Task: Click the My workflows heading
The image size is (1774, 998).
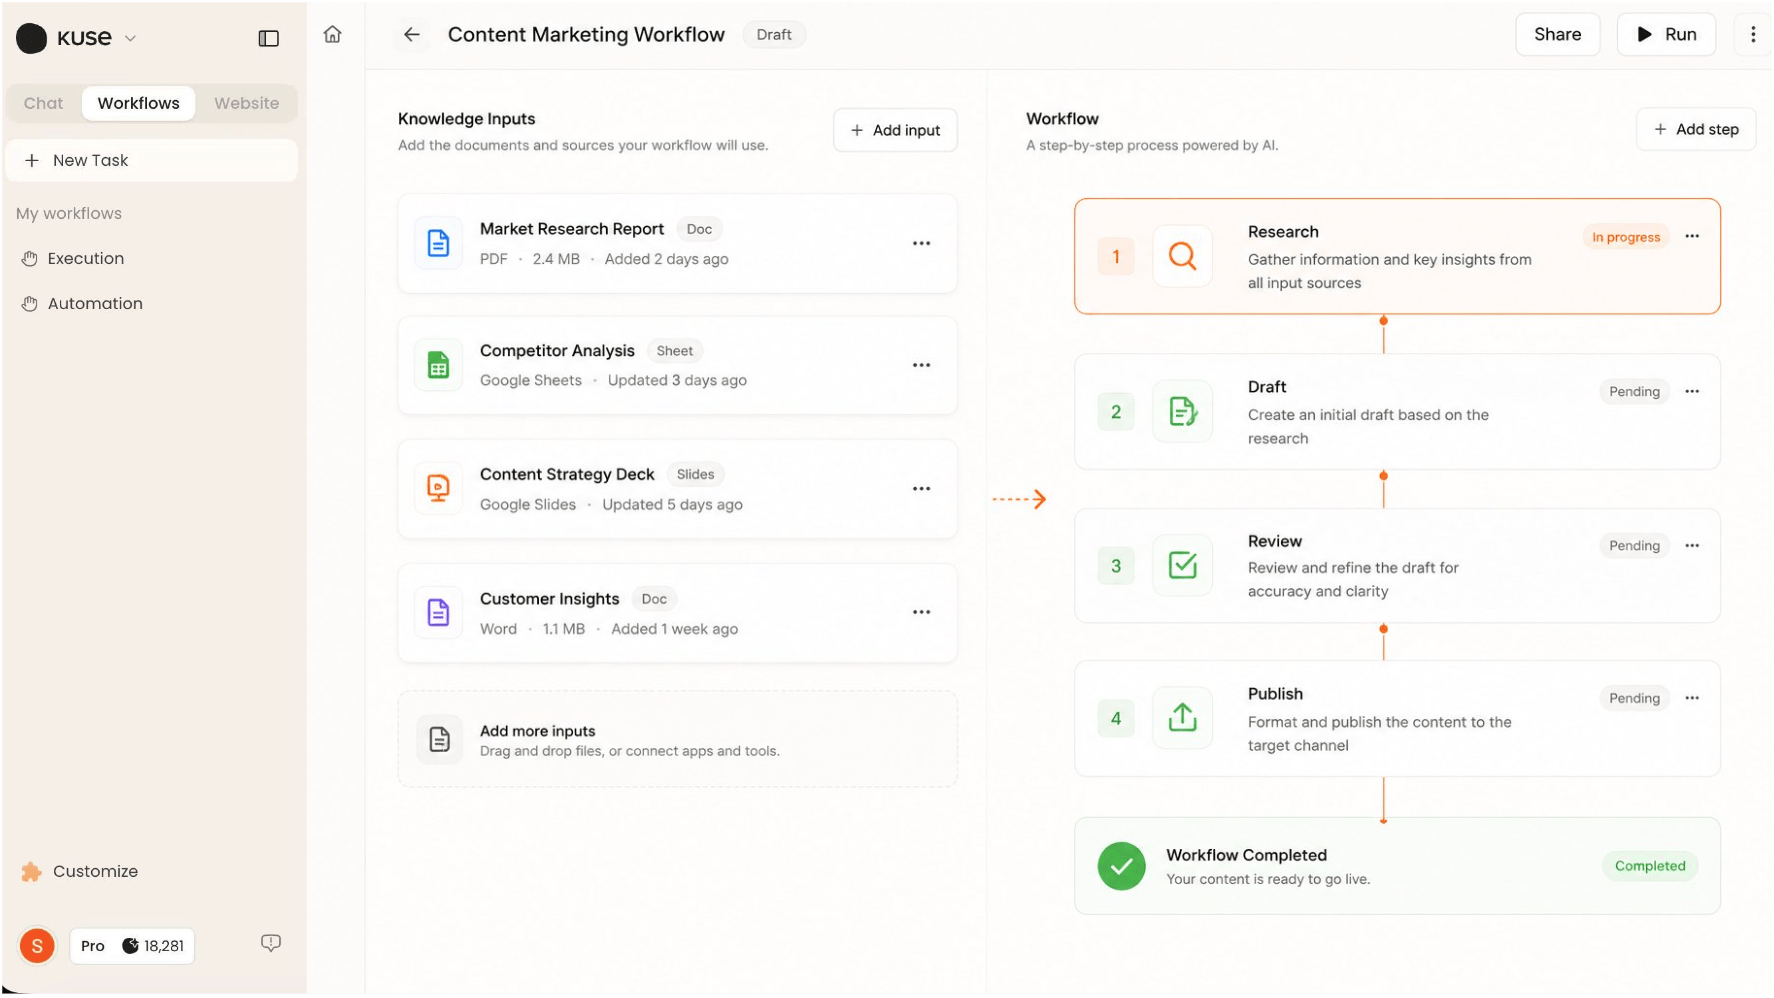Action: tap(69, 214)
